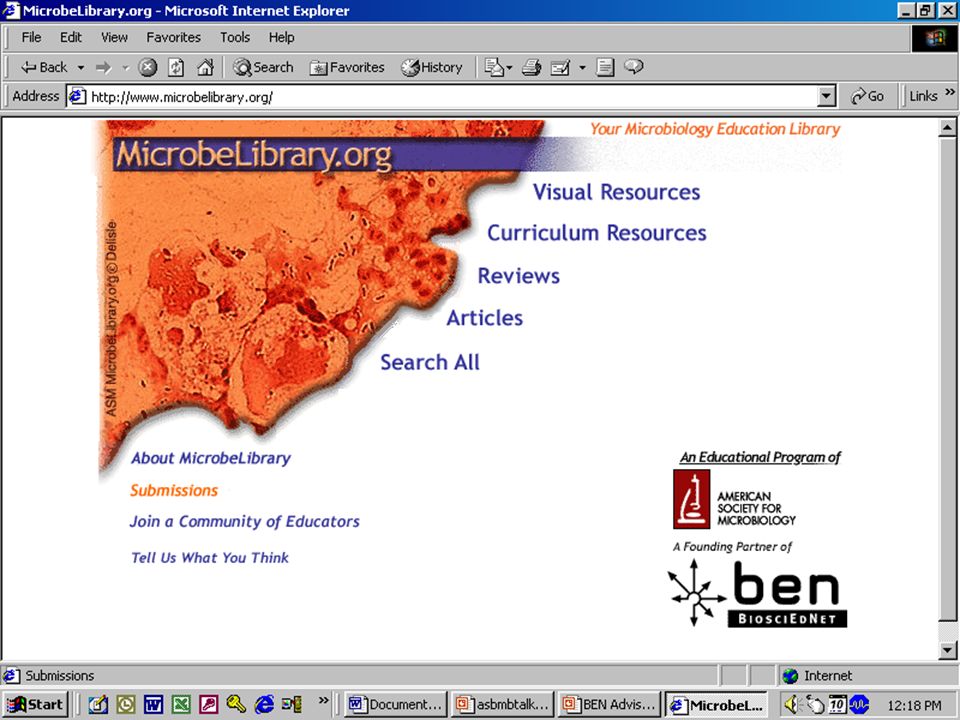Refresh the page with the Refresh icon
Screen dimensions: 960x720
(176, 67)
